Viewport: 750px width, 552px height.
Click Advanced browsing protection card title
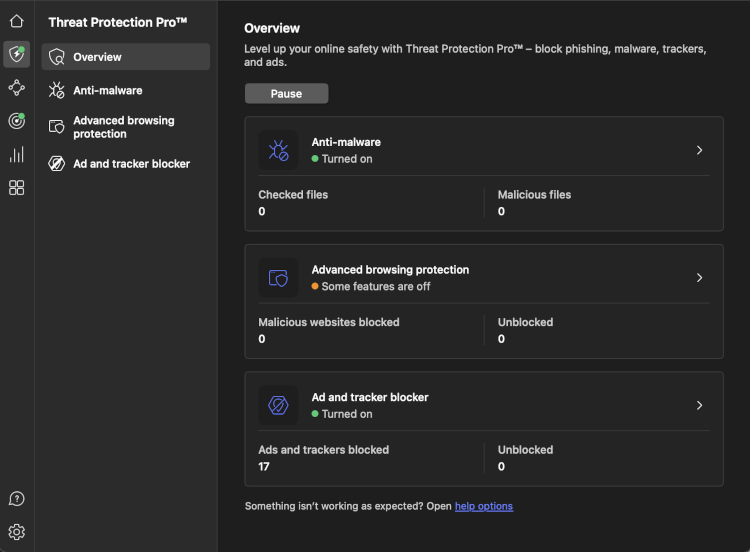[x=390, y=270]
